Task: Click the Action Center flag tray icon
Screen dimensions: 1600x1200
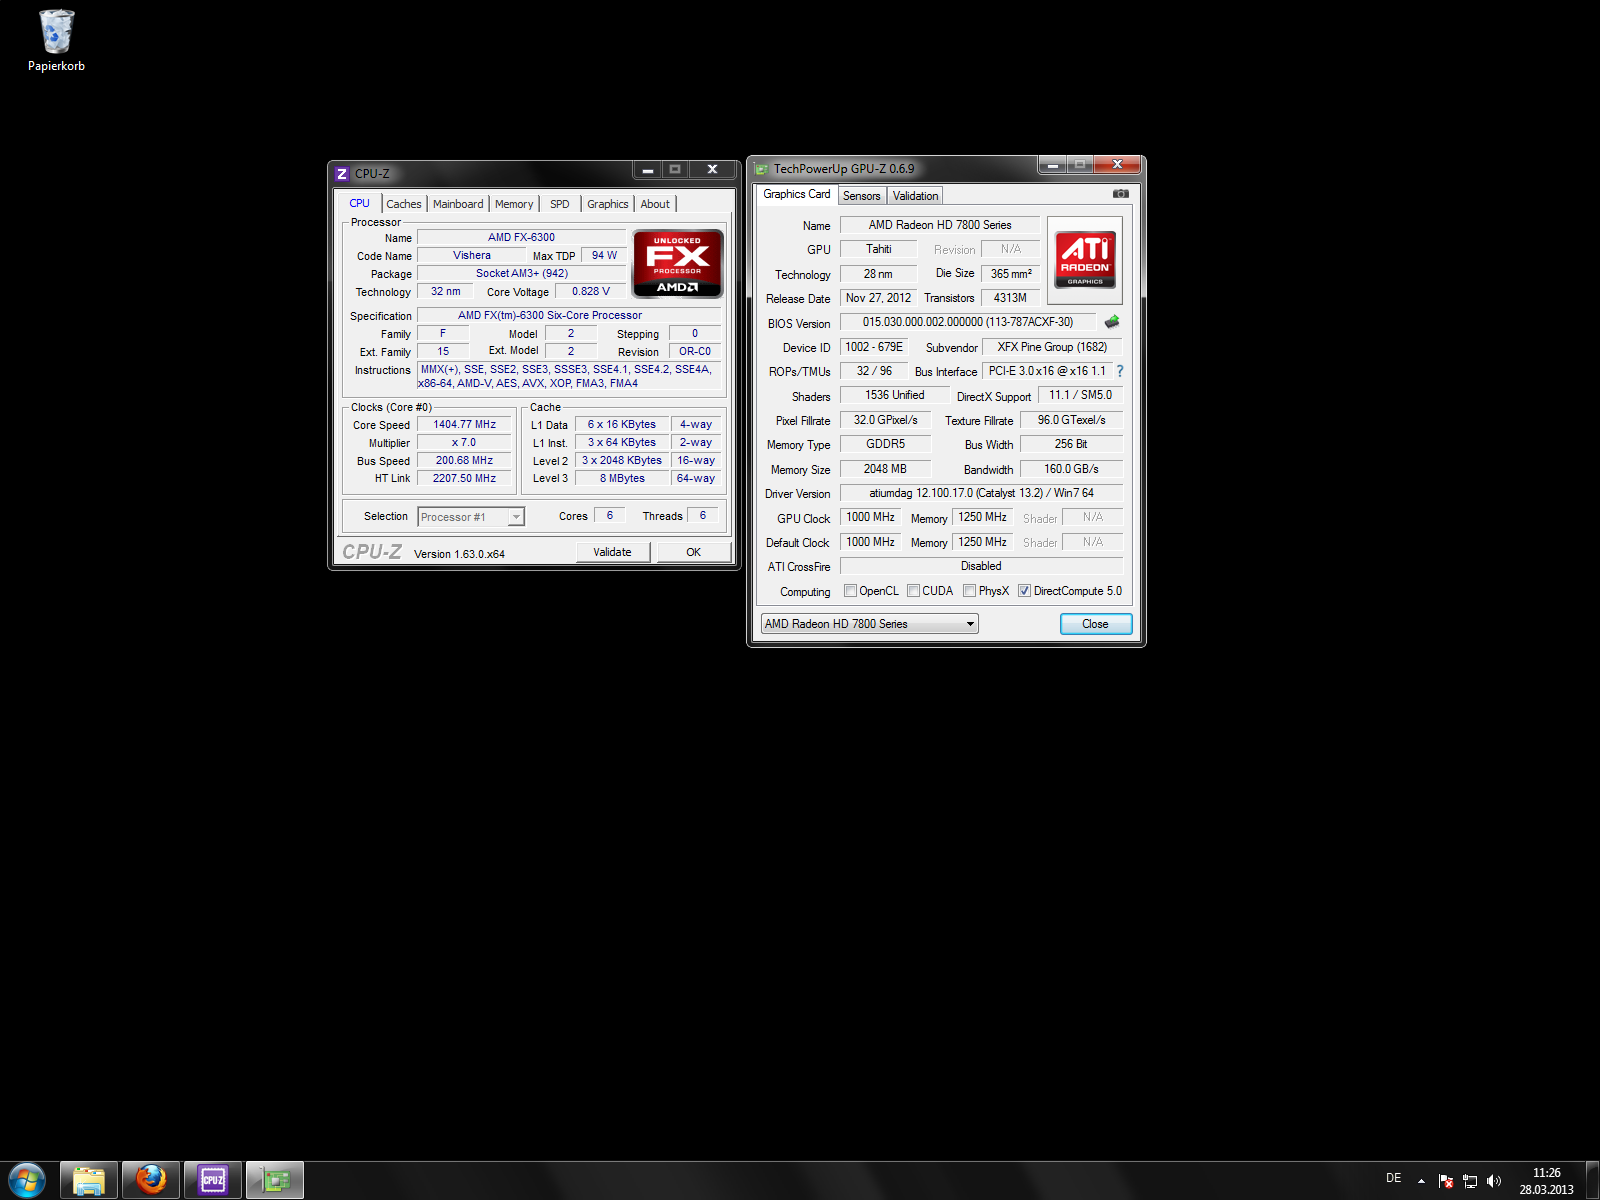Action: 1446,1181
